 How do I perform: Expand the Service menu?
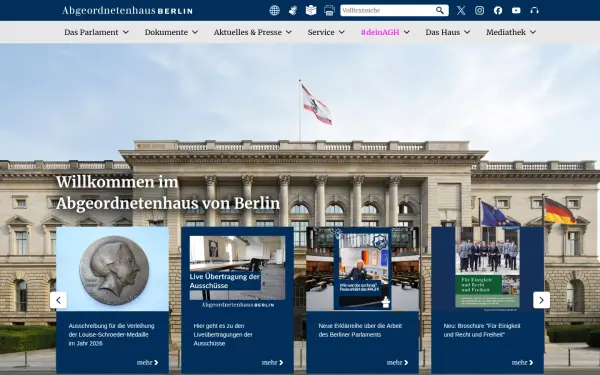[x=326, y=32]
